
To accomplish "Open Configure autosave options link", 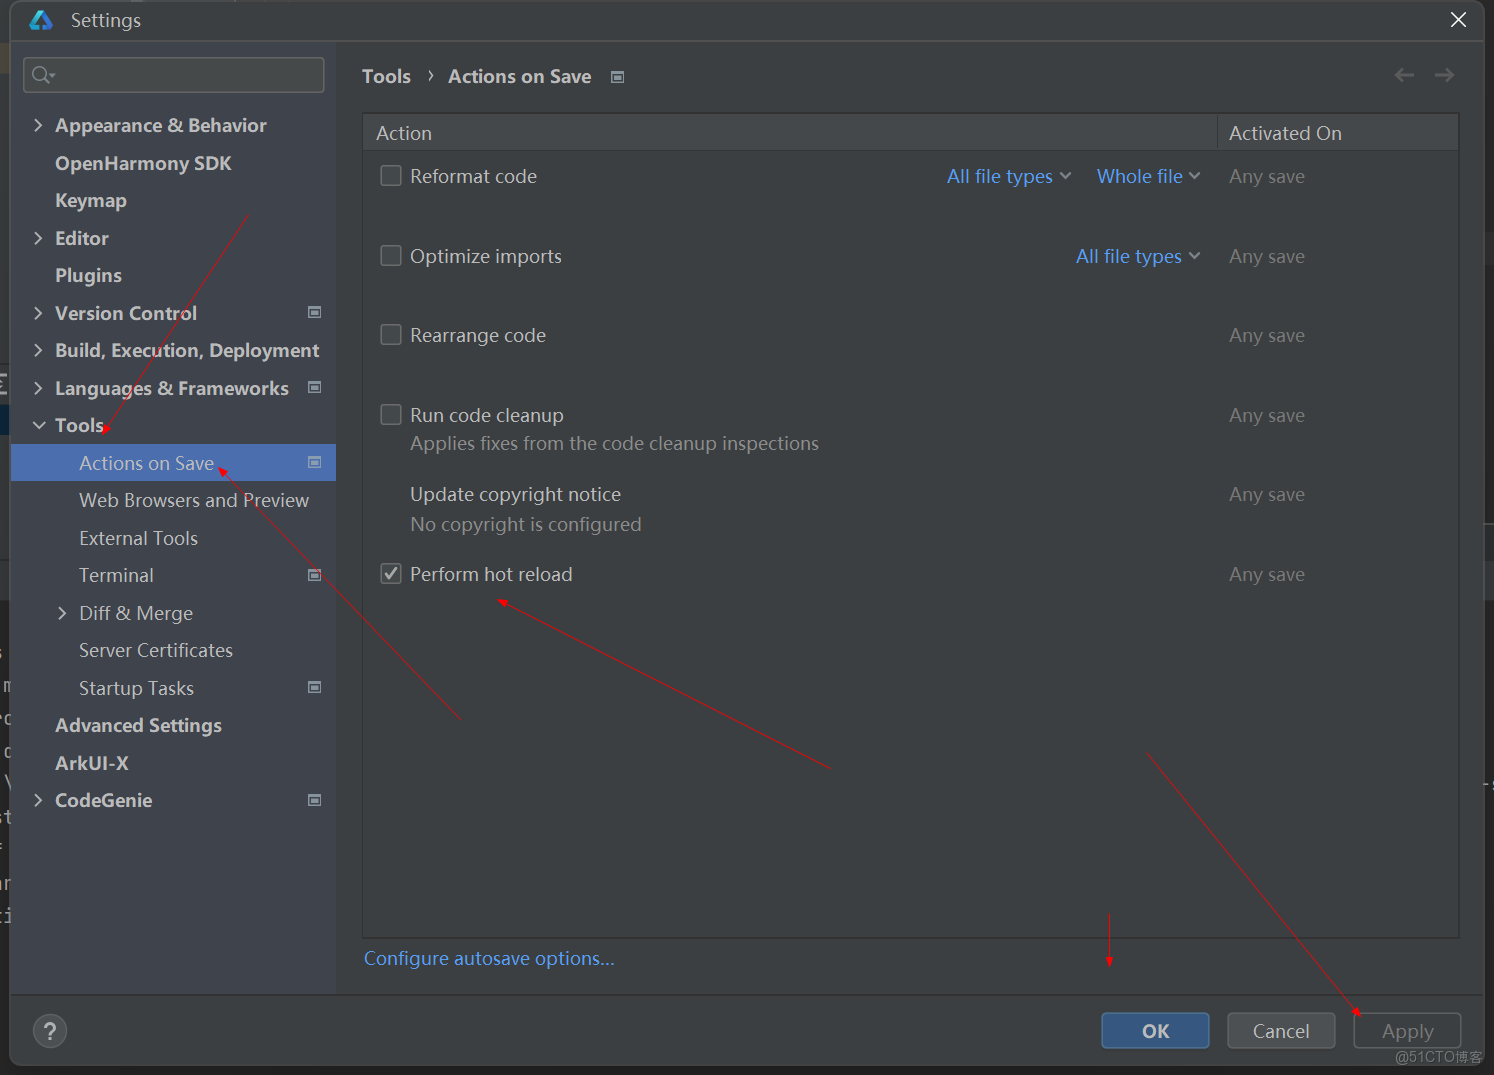I will [489, 959].
